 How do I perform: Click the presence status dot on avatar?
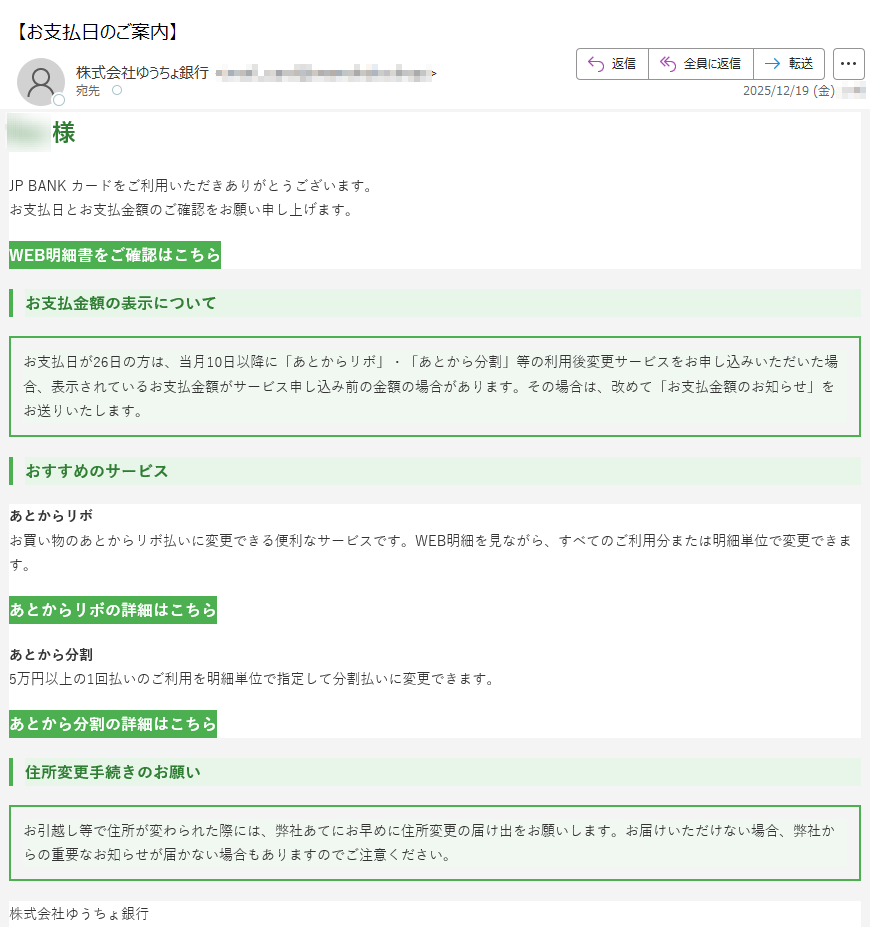(x=59, y=100)
